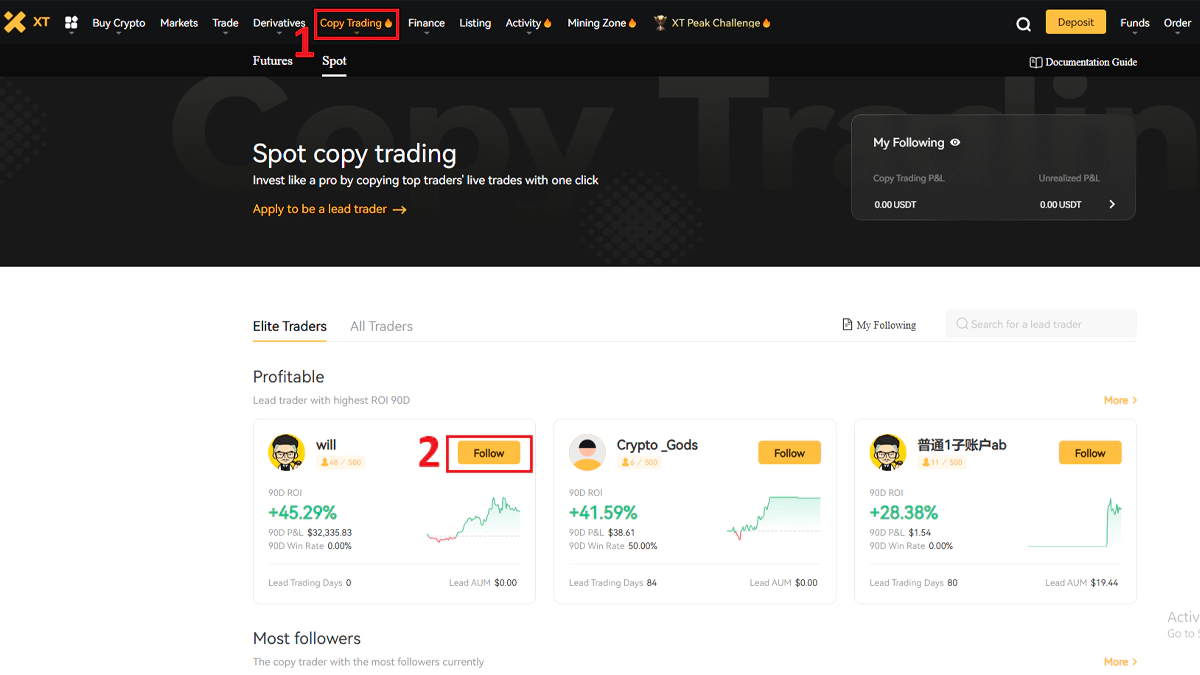Click the trader name Crypto _Gods
Viewport: 1200px width, 675px height.
[x=657, y=444]
